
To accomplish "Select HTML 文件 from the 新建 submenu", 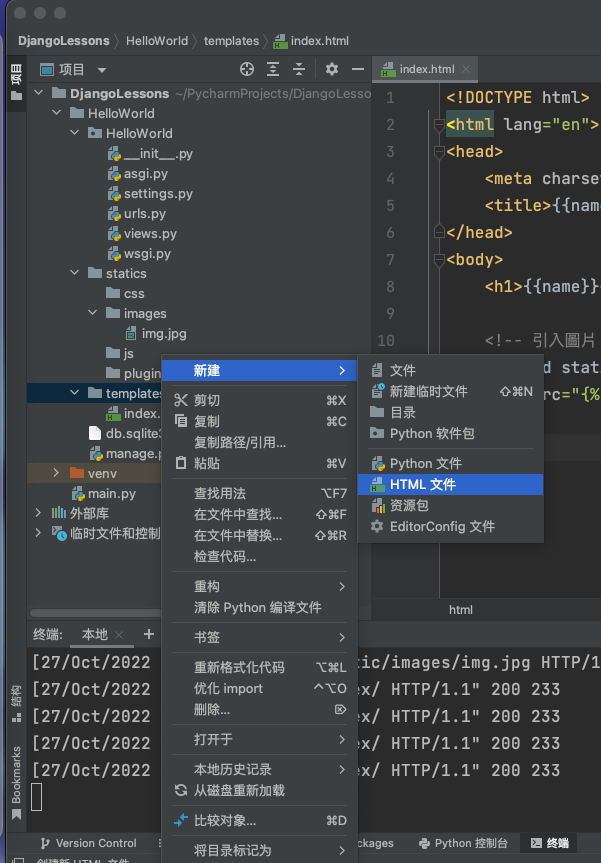I will 422,484.
